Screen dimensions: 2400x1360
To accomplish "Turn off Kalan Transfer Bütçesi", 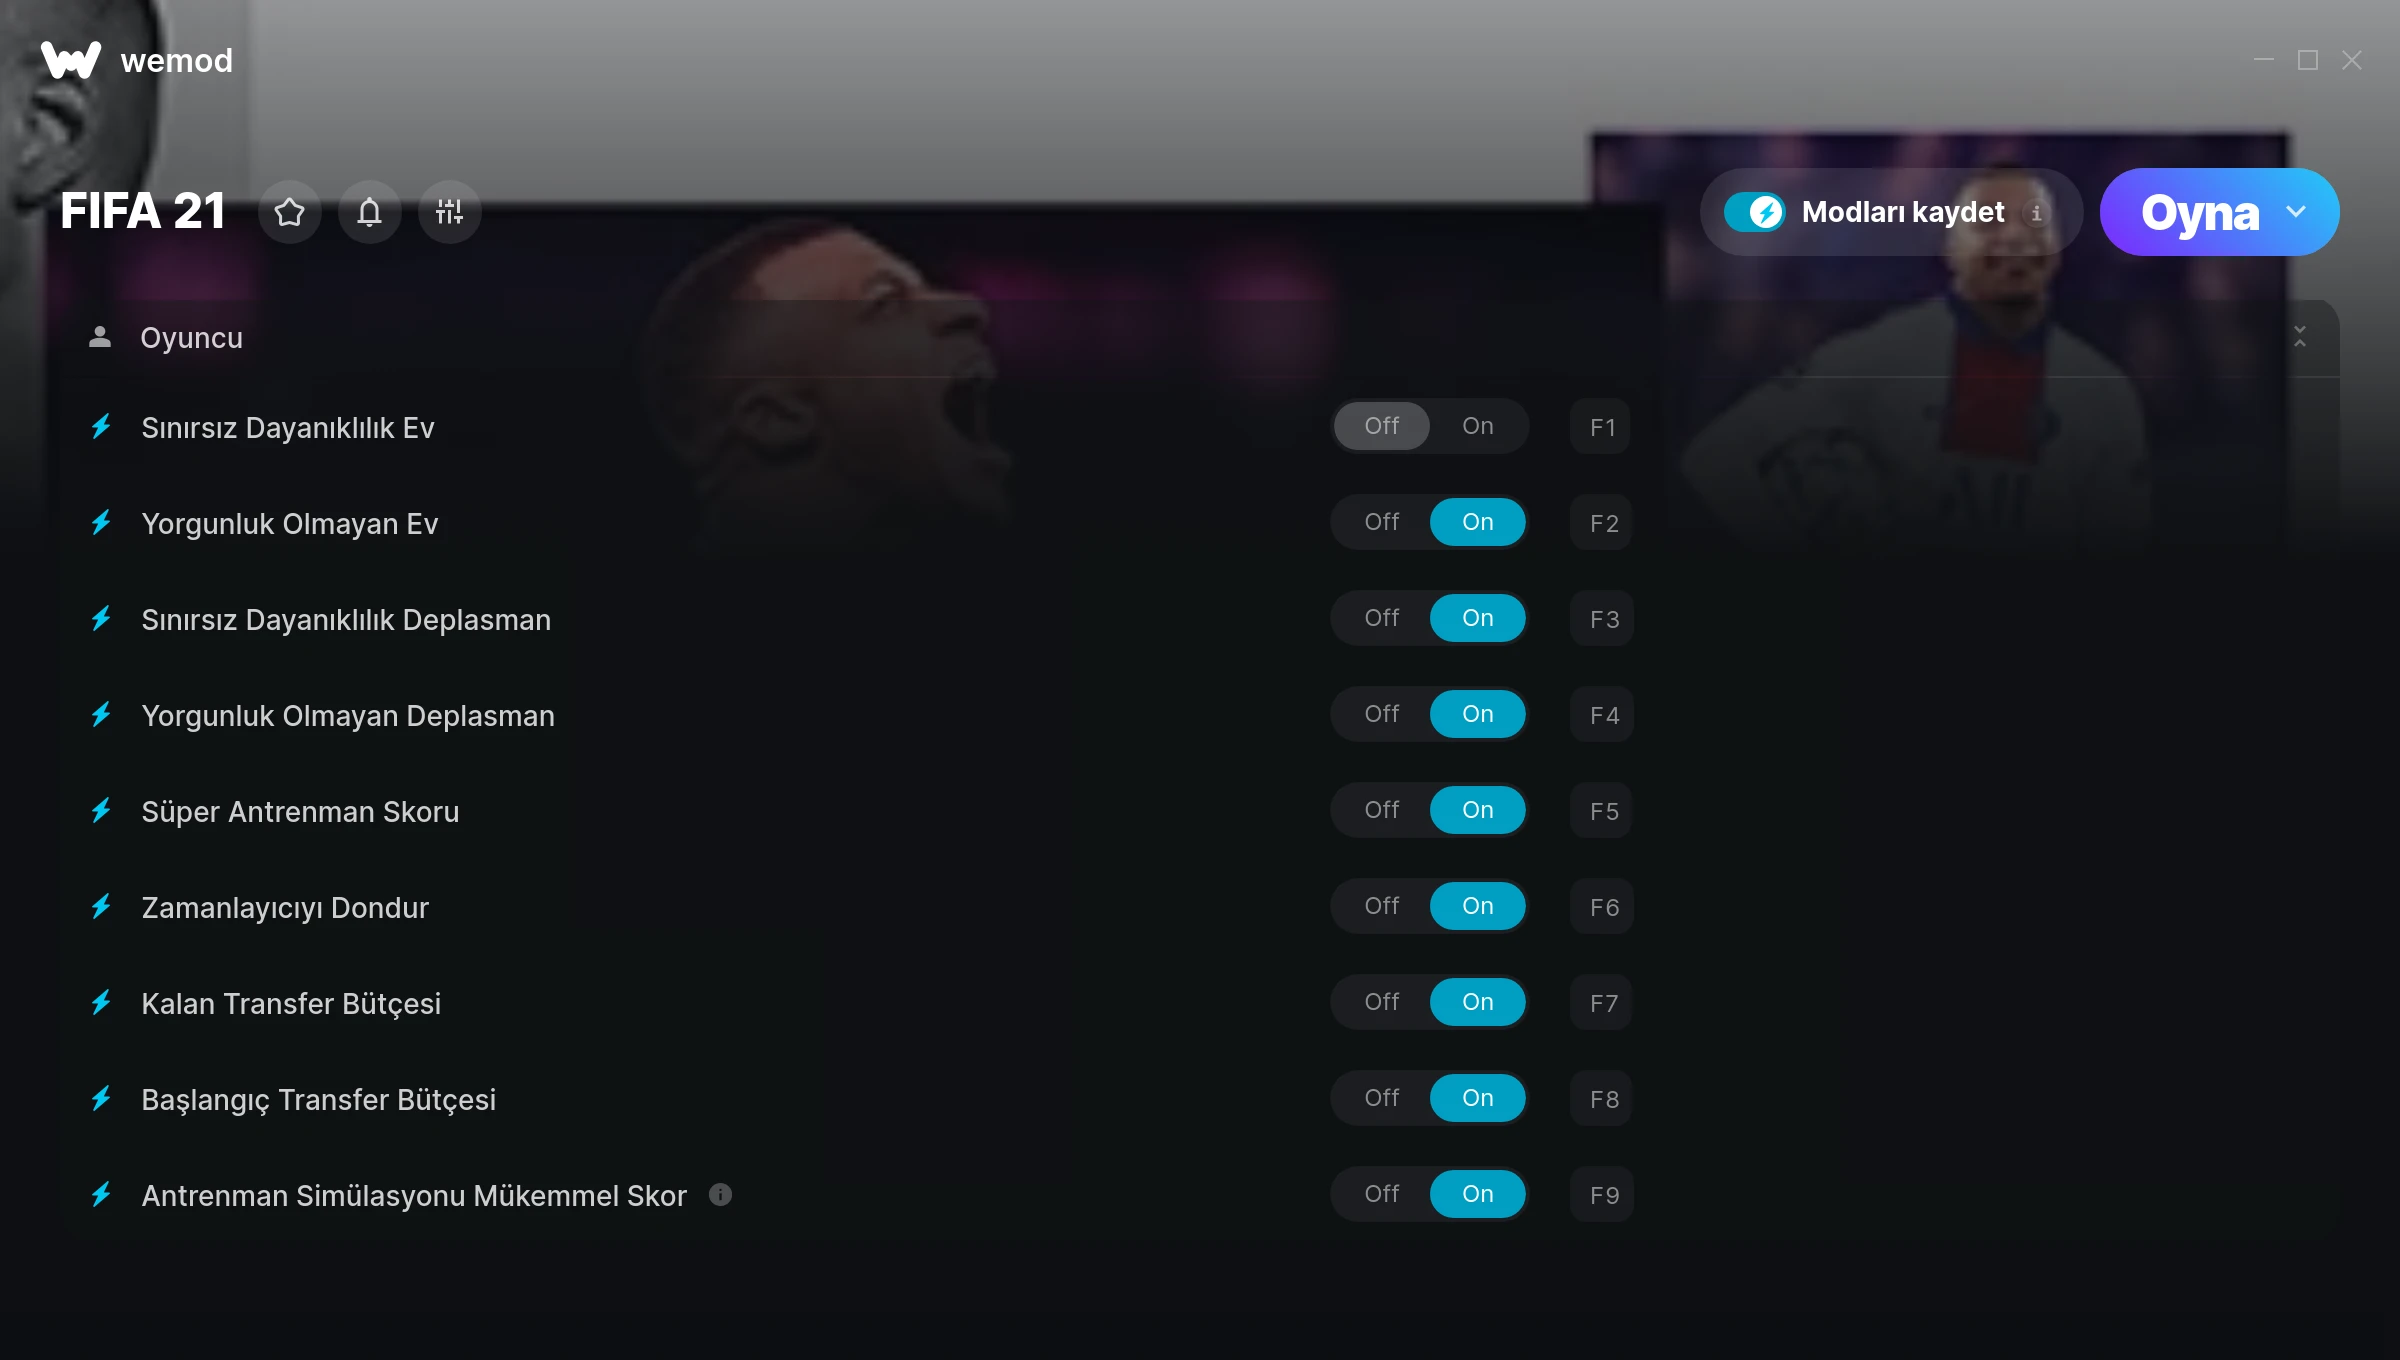I will 1381,1002.
